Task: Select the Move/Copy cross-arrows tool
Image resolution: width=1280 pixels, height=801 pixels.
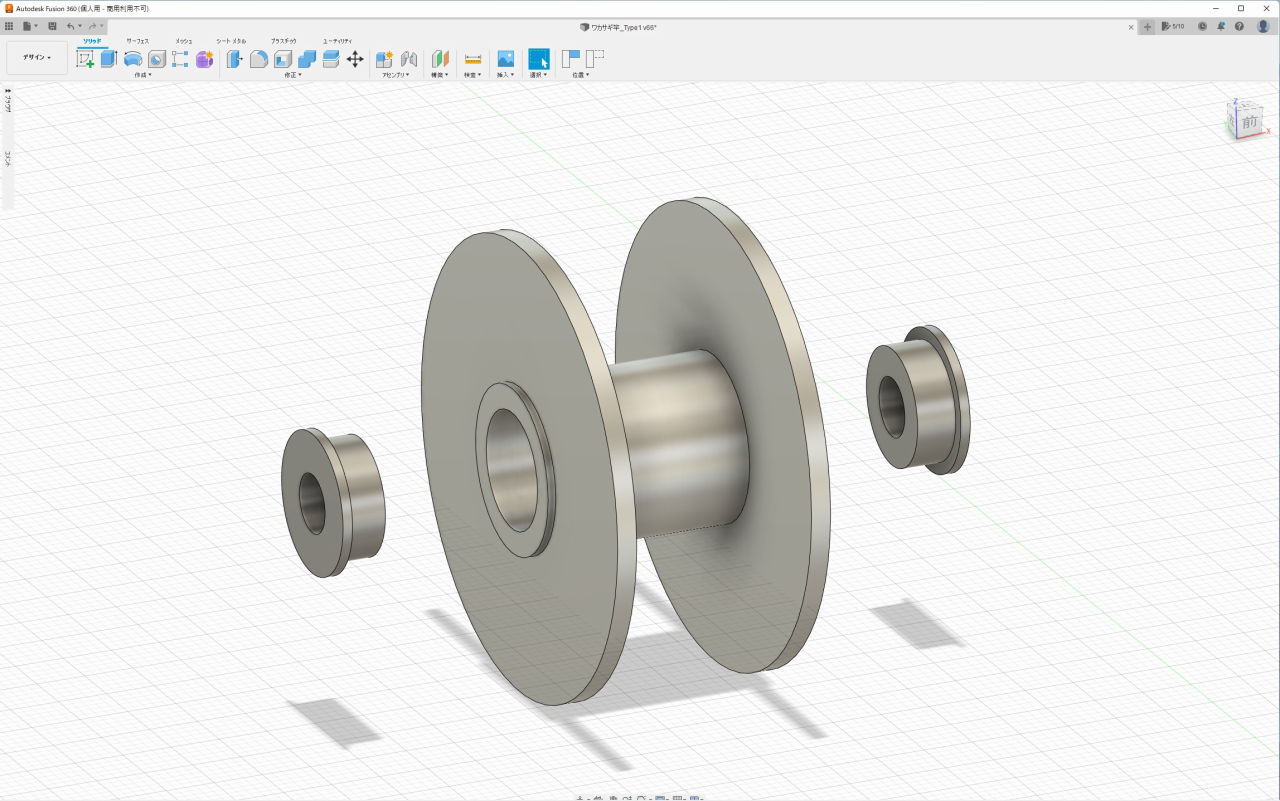Action: click(x=355, y=59)
